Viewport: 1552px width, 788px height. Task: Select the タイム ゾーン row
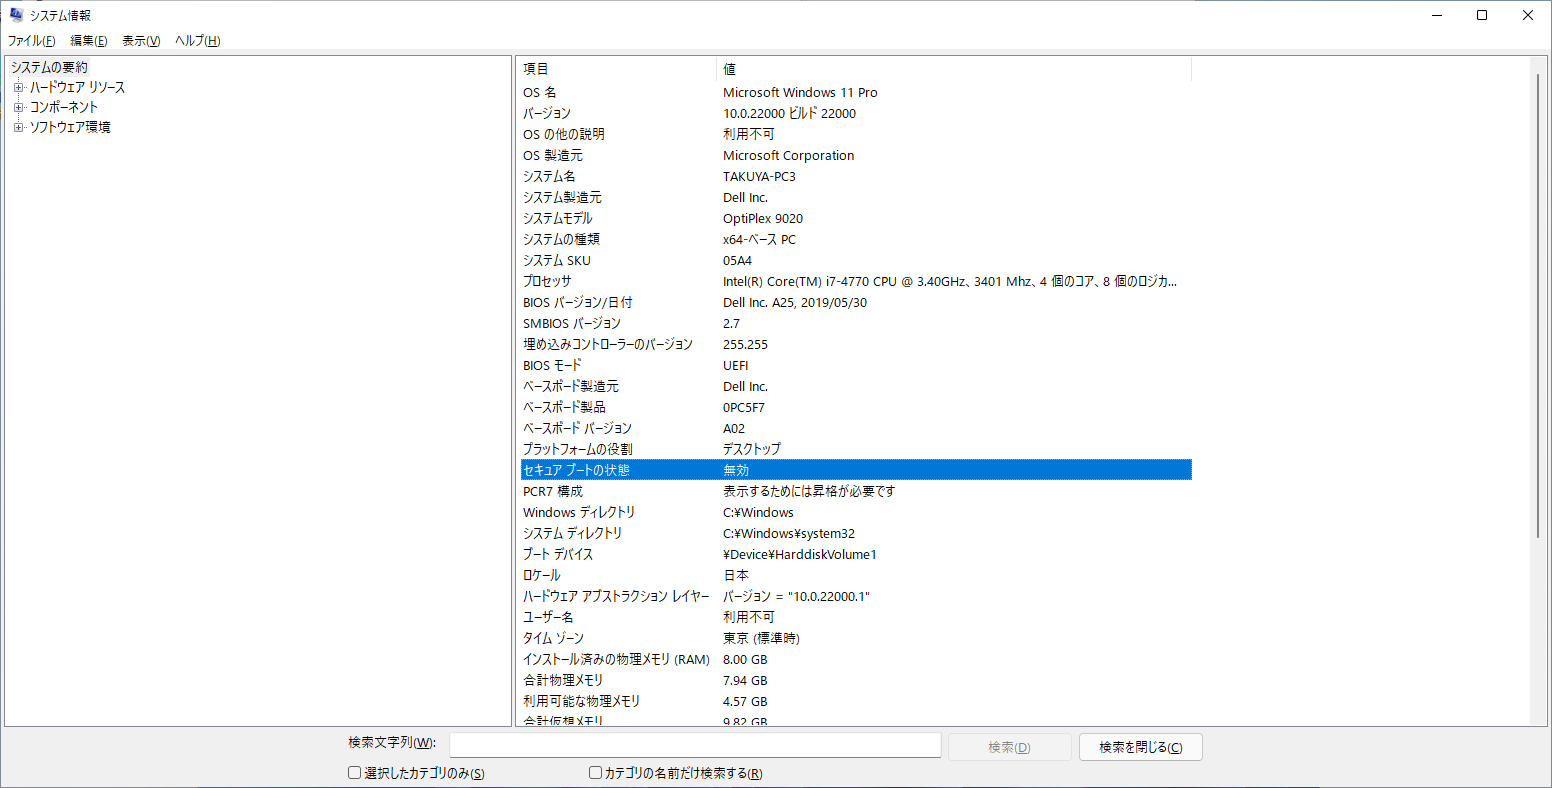coord(855,638)
